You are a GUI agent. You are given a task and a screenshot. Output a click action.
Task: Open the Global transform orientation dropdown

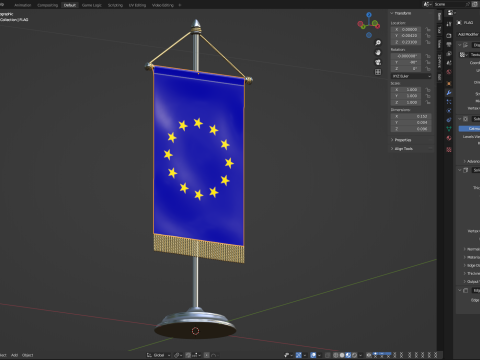tap(159, 355)
